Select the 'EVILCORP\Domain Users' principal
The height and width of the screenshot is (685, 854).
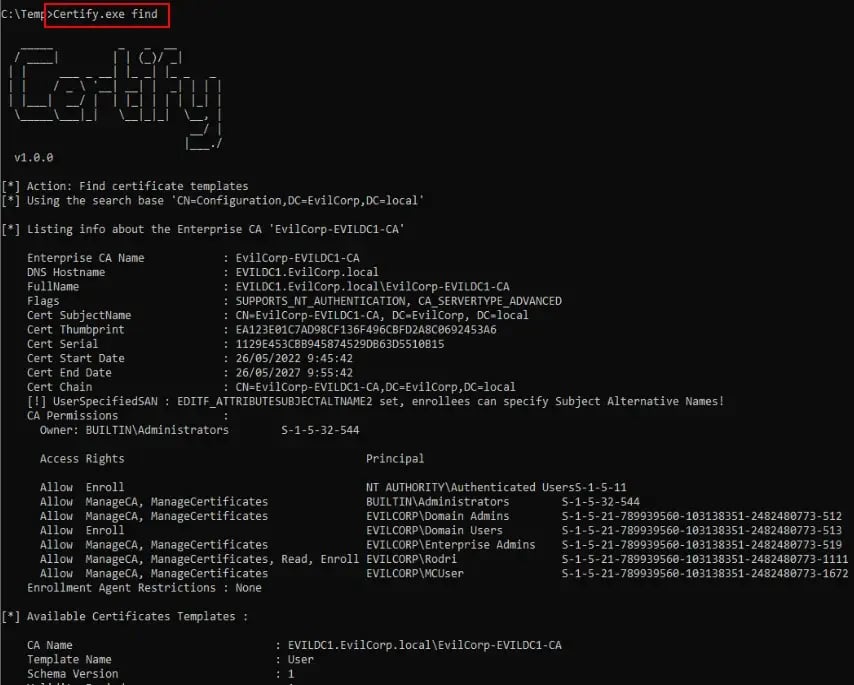tap(435, 530)
